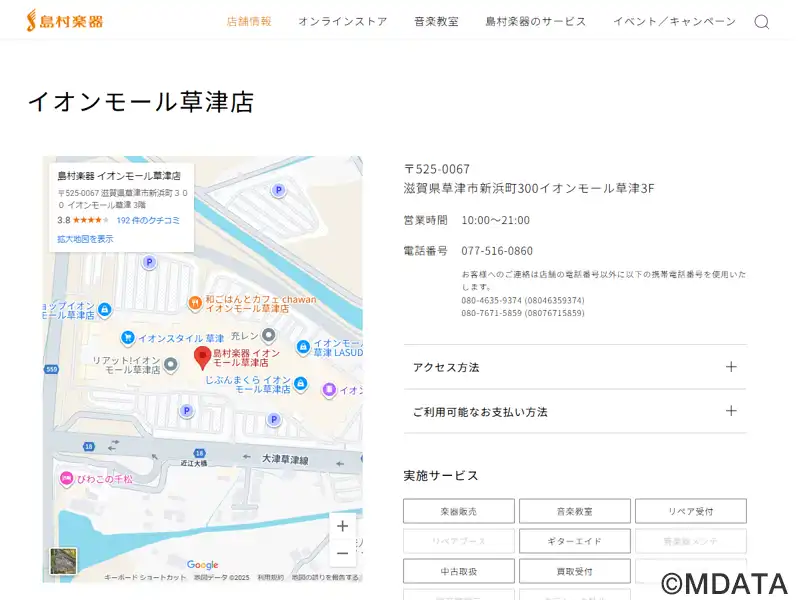Open the 島村楽器のサービス navigation item
This screenshot has height=600, width=800.
tap(536, 21)
